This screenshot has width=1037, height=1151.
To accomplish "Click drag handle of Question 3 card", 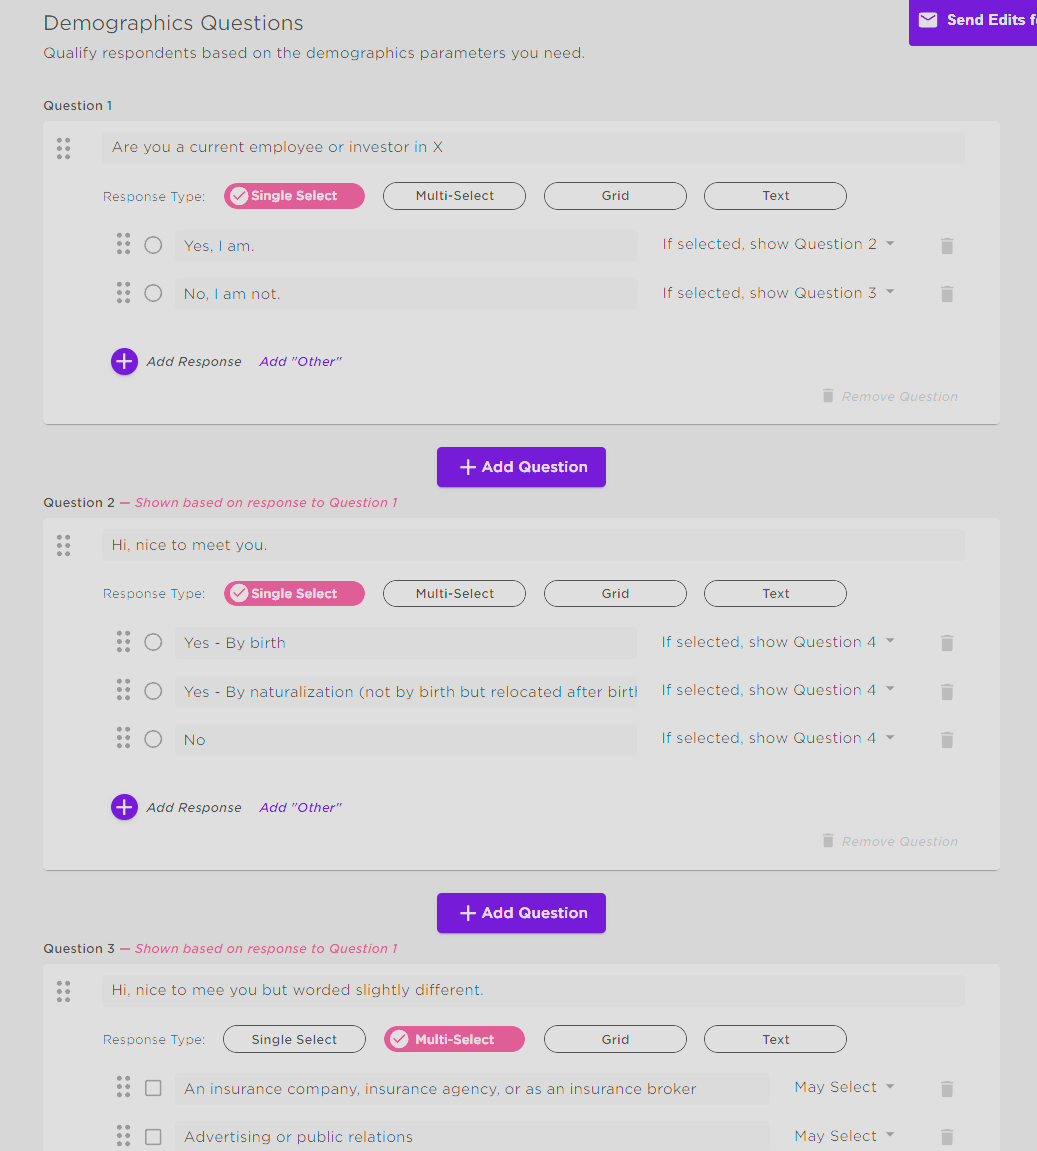I will coord(64,991).
